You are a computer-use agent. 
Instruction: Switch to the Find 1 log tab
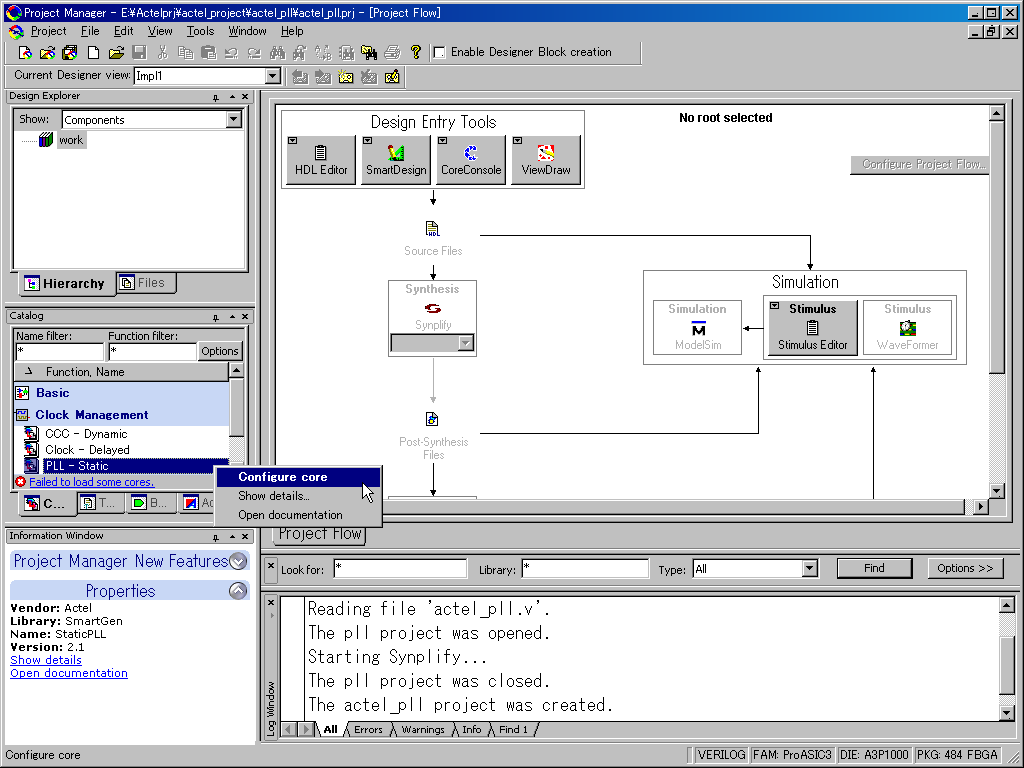[513, 729]
